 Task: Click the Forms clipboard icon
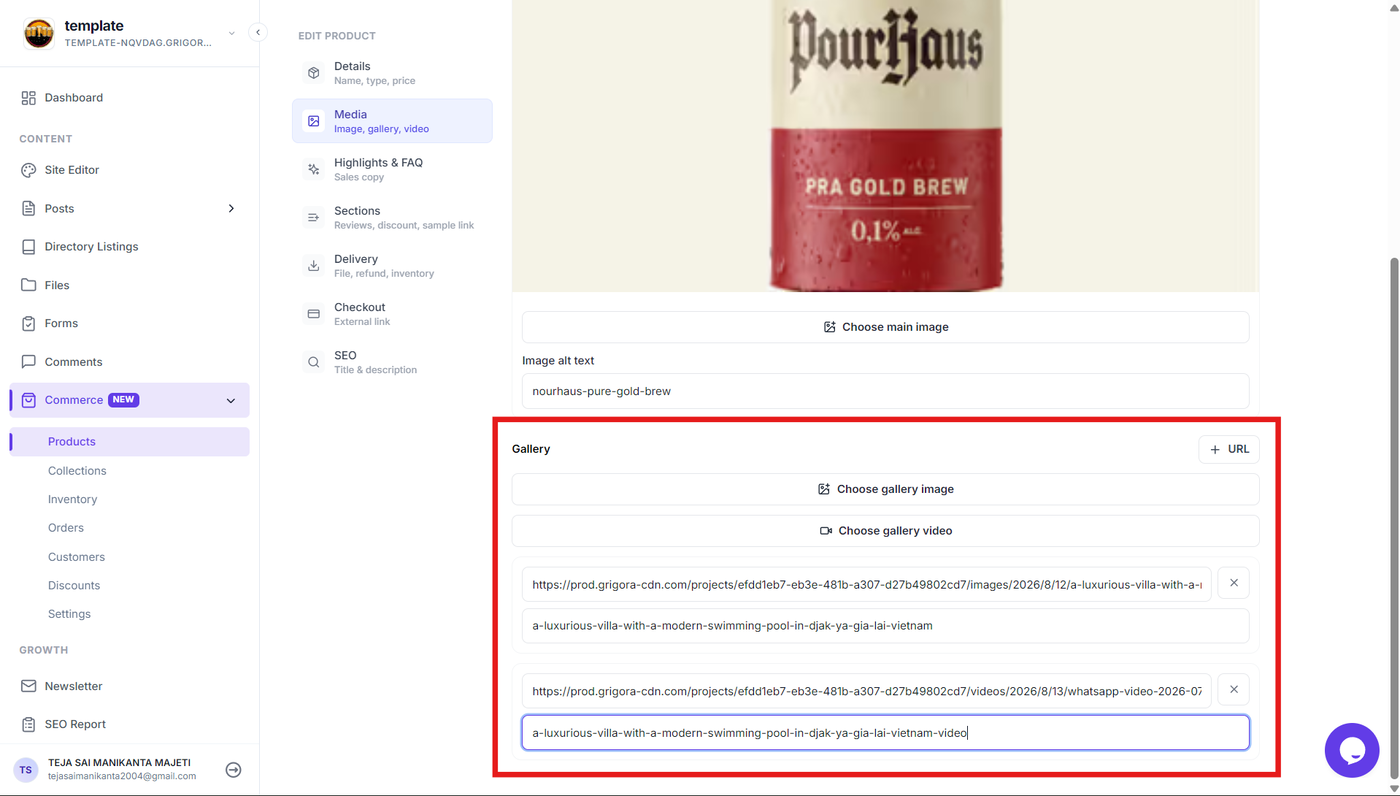pyautogui.click(x=28, y=324)
